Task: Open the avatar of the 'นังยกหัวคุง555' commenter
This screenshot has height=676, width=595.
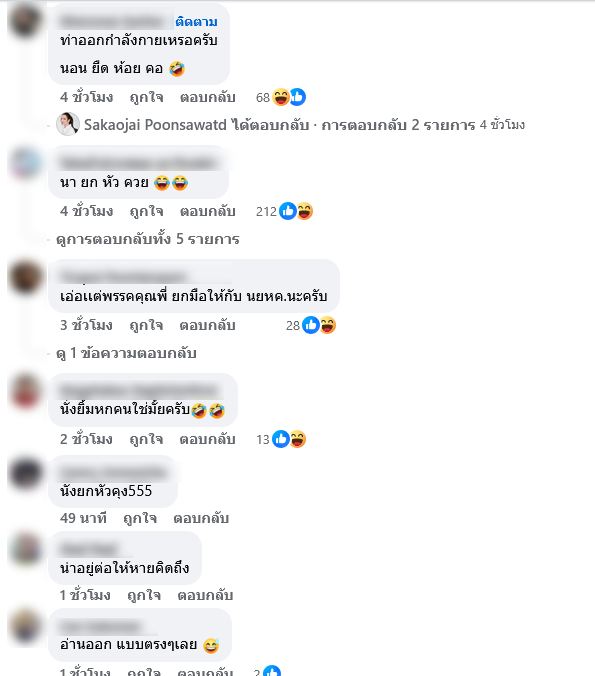Action: pos(25,473)
